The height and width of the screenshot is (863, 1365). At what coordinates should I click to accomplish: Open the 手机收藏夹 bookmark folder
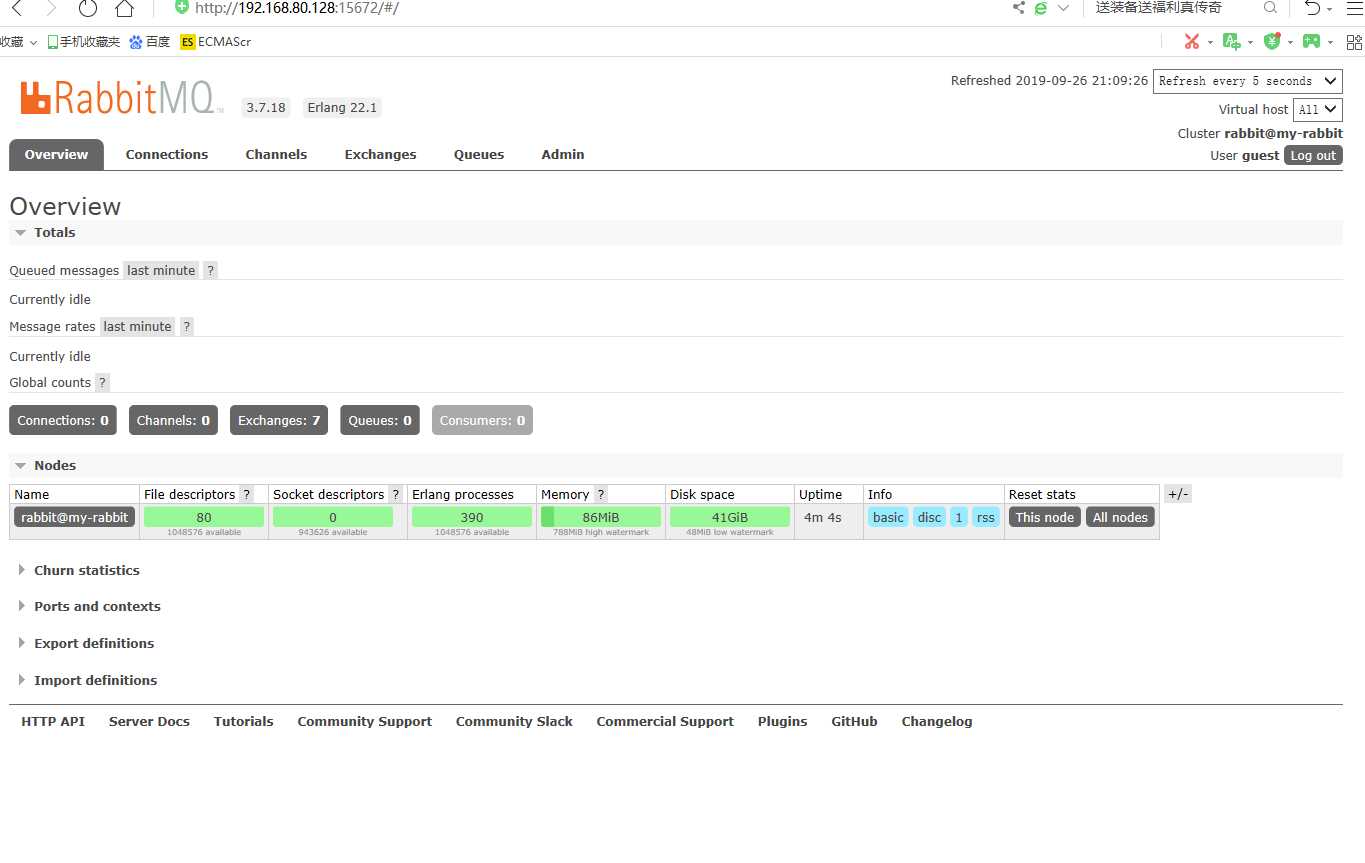click(x=83, y=42)
